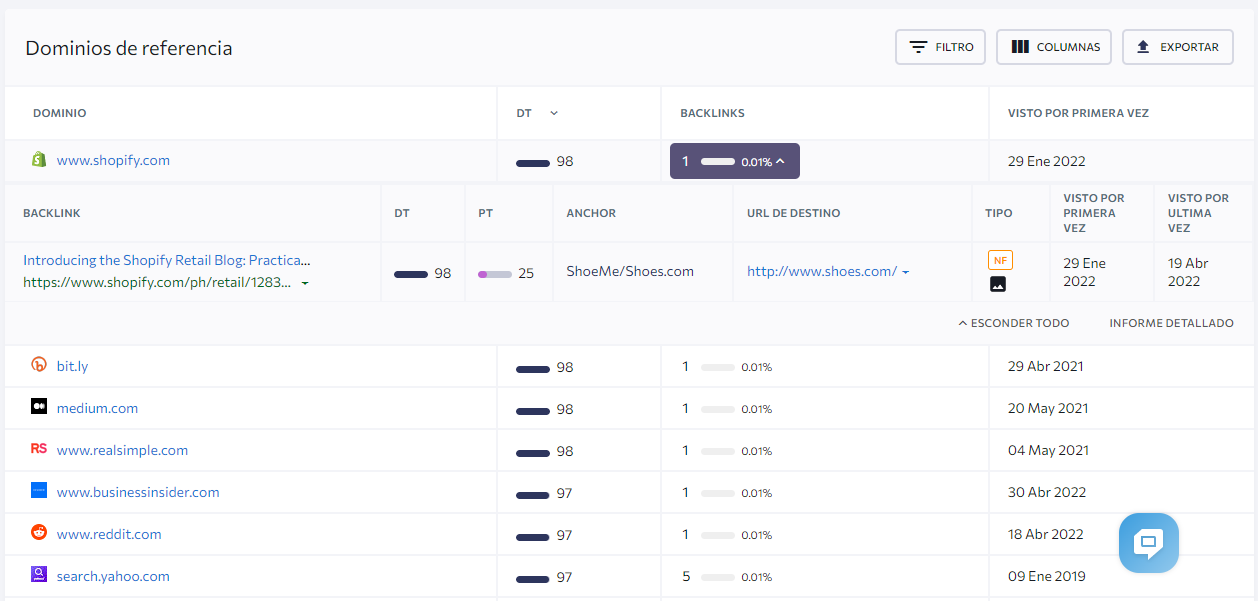The image size is (1258, 601).
Task: Click the 29 Abr 2021 date for bit.ly
Action: 1046,366
